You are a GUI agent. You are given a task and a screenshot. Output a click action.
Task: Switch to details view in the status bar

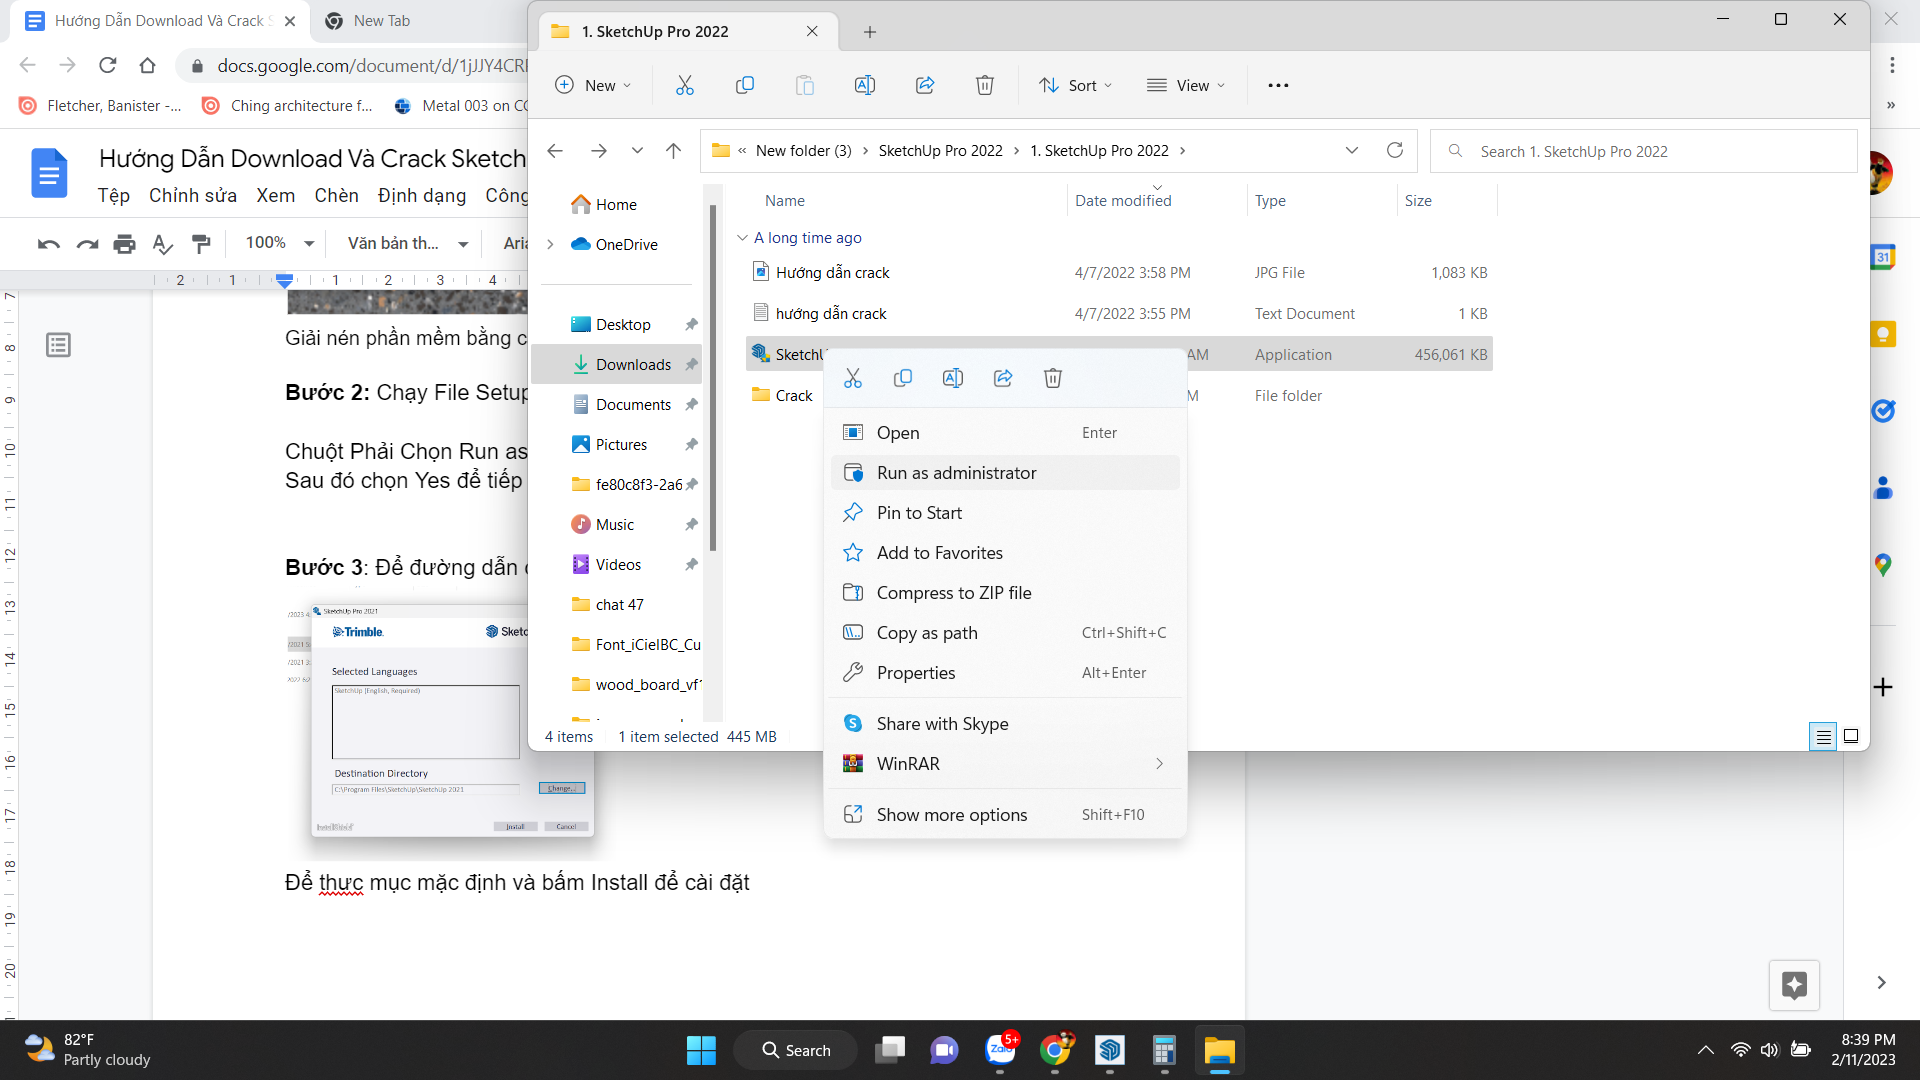point(1823,736)
